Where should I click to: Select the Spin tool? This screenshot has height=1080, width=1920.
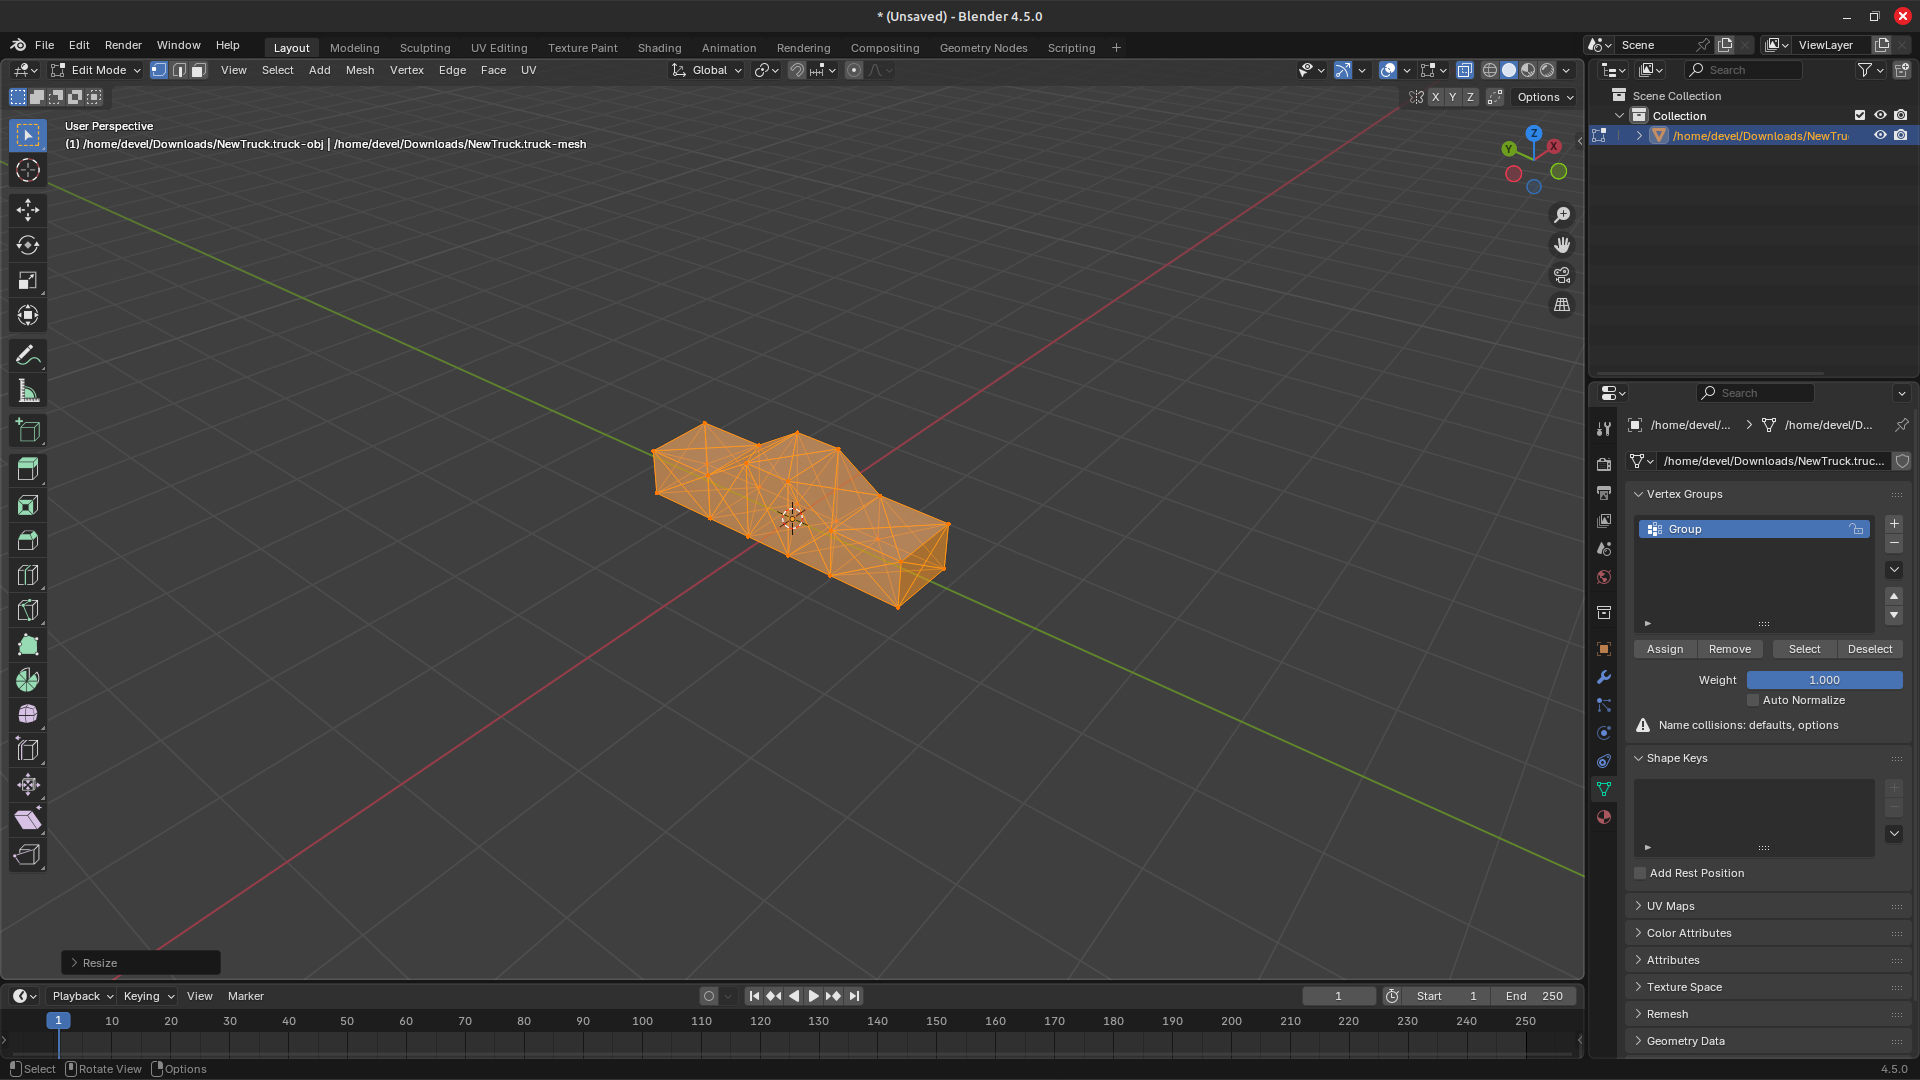(x=28, y=680)
